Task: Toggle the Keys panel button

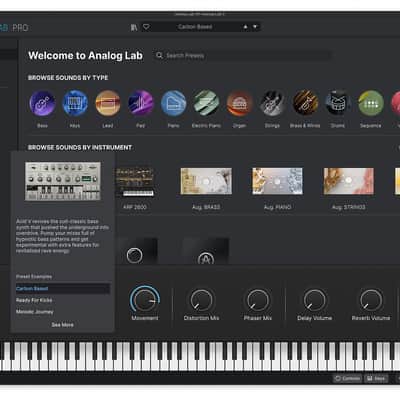Action: click(376, 378)
